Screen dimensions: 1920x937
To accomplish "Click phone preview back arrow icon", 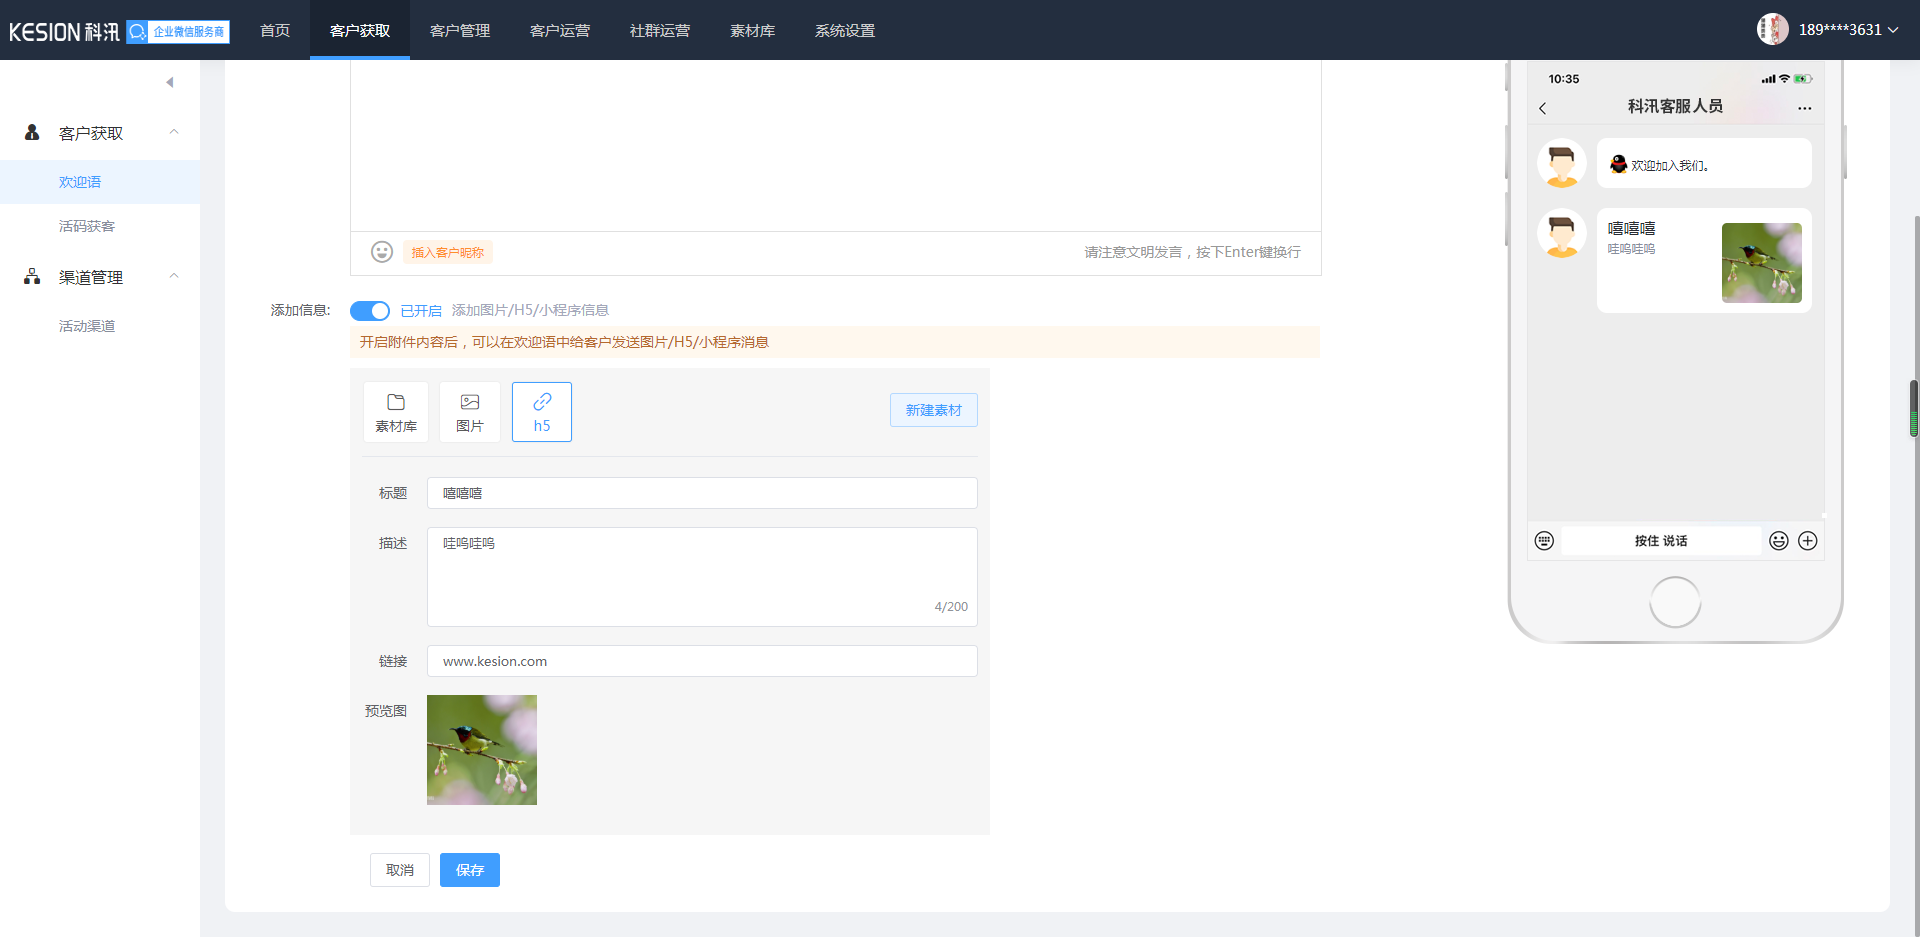I will pos(1543,108).
